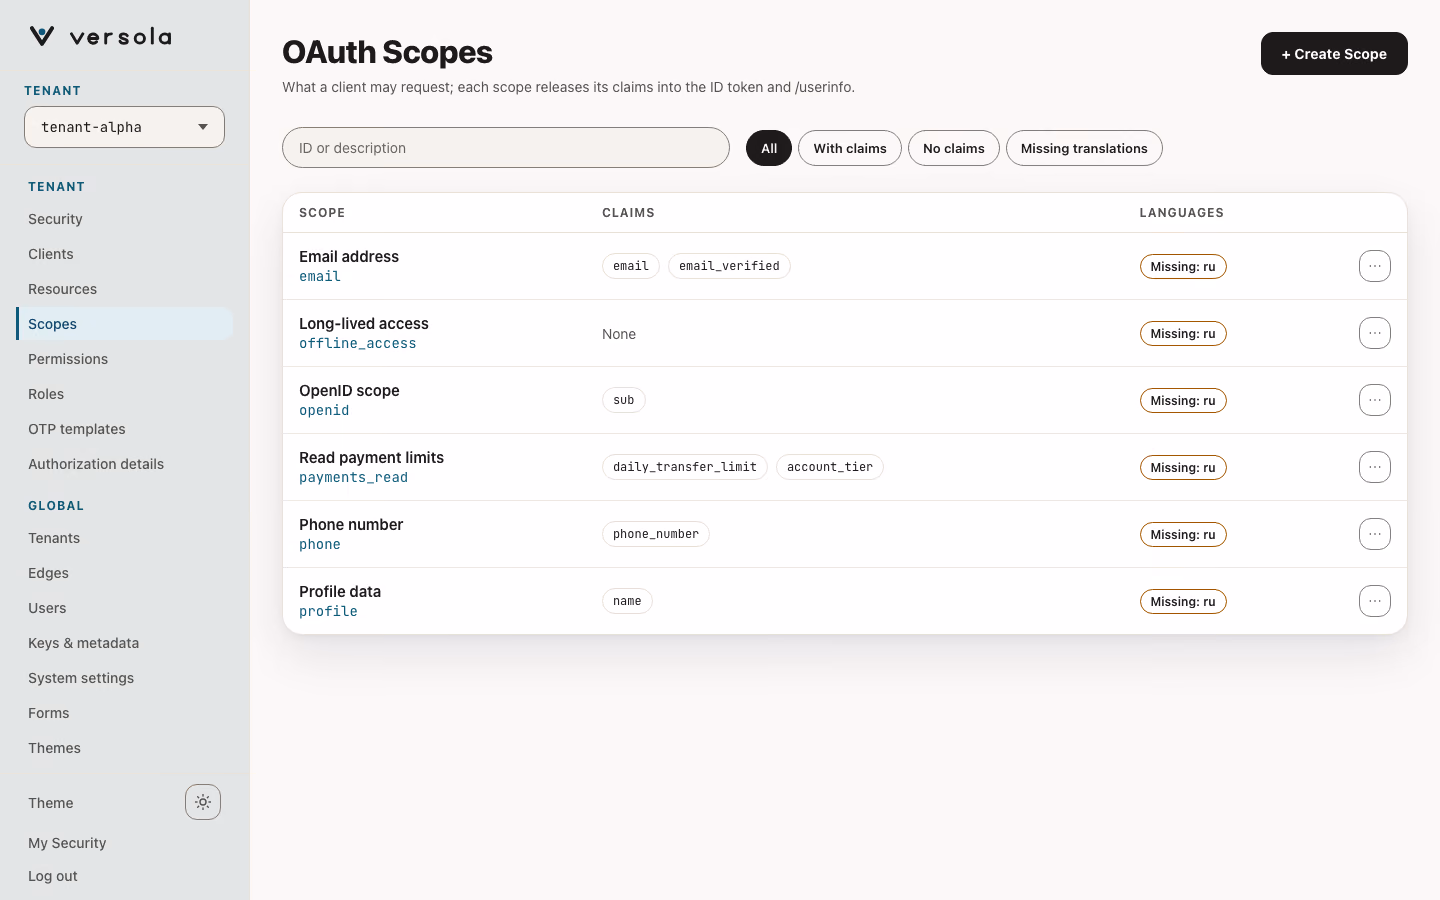Click the CLAIMS column header
The image size is (1440, 900).
click(628, 213)
